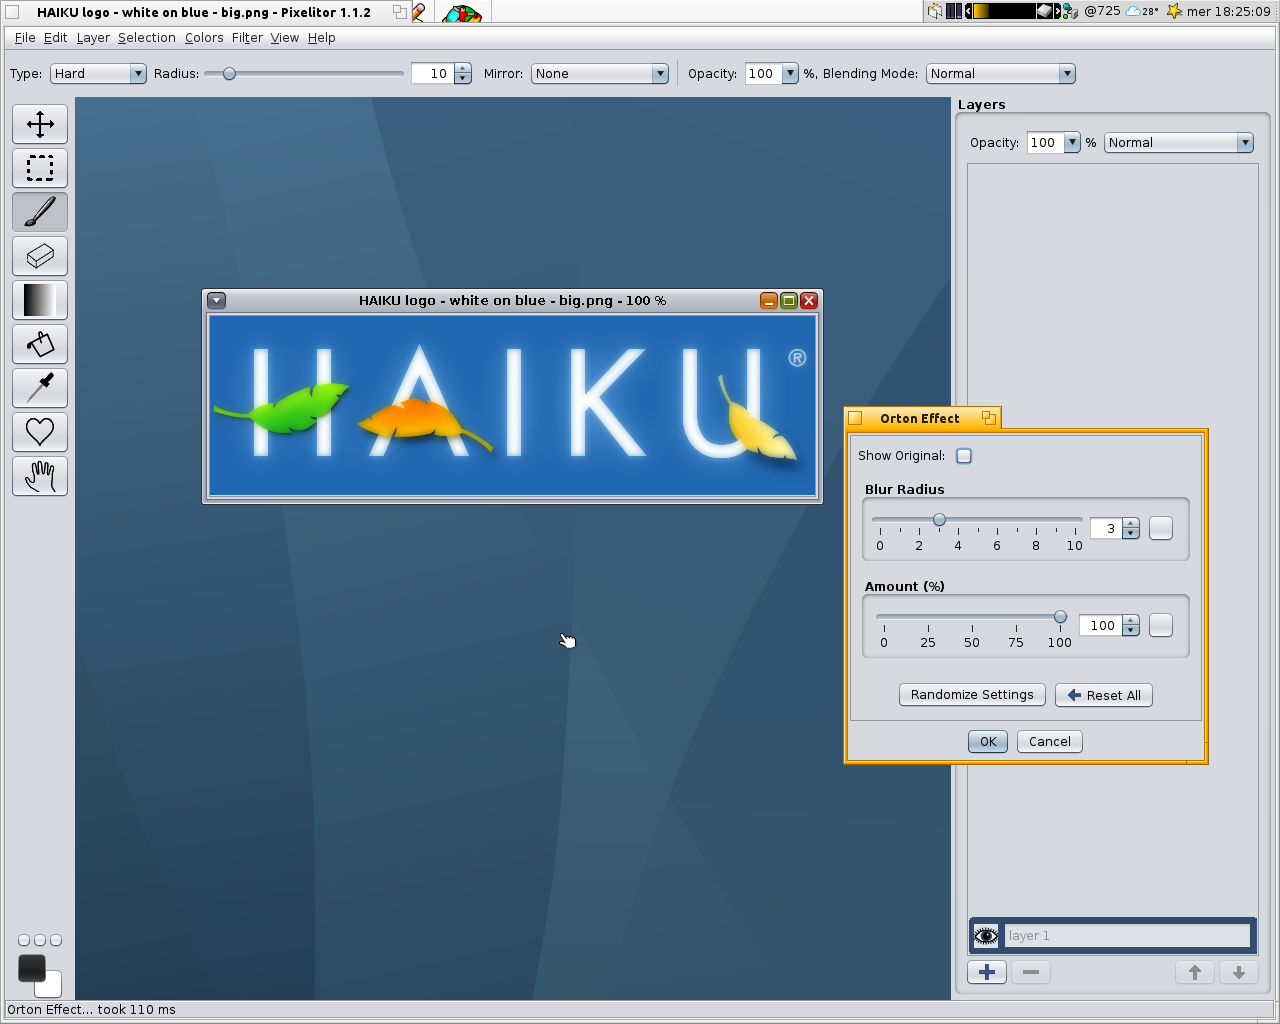
Task: Open the tool Blending Mode dropdown
Action: pyautogui.click(x=1001, y=74)
